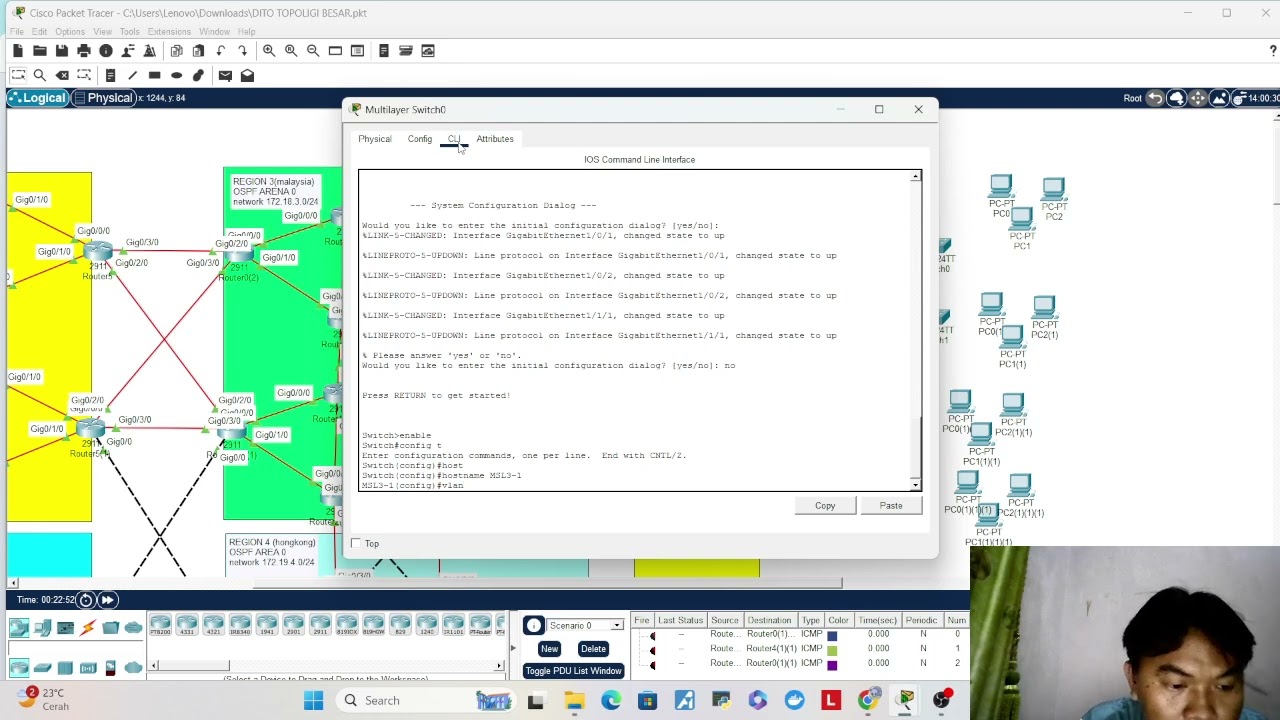
Task: Draw a rectangle tool icon
Action: (x=154, y=75)
